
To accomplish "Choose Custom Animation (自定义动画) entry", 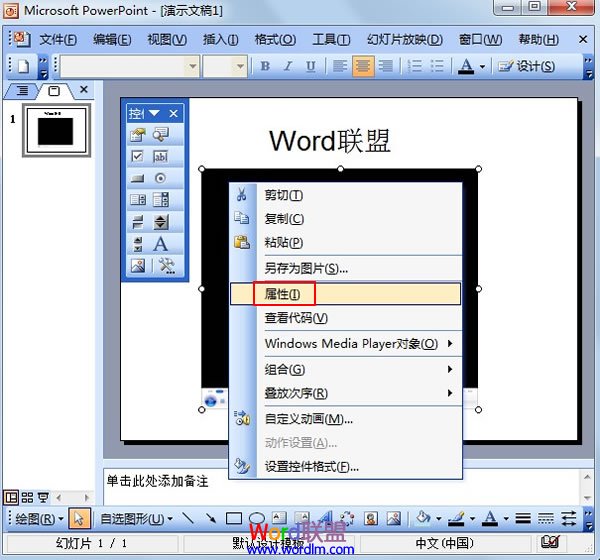I will pyautogui.click(x=346, y=419).
